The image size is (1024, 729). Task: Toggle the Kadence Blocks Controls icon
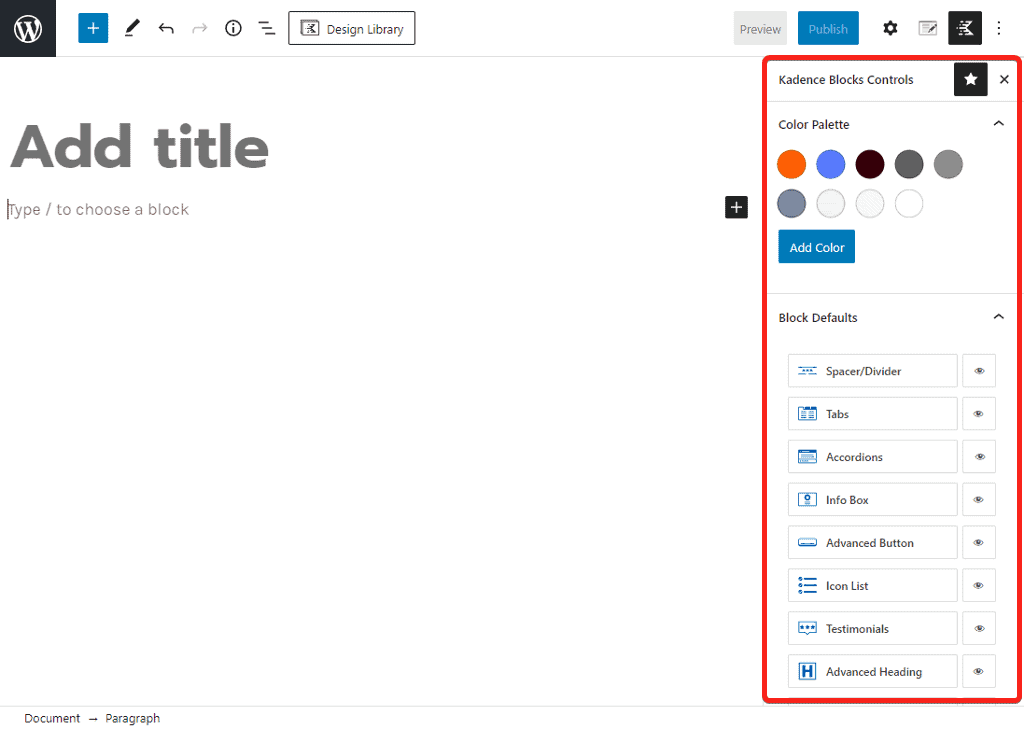pos(965,28)
